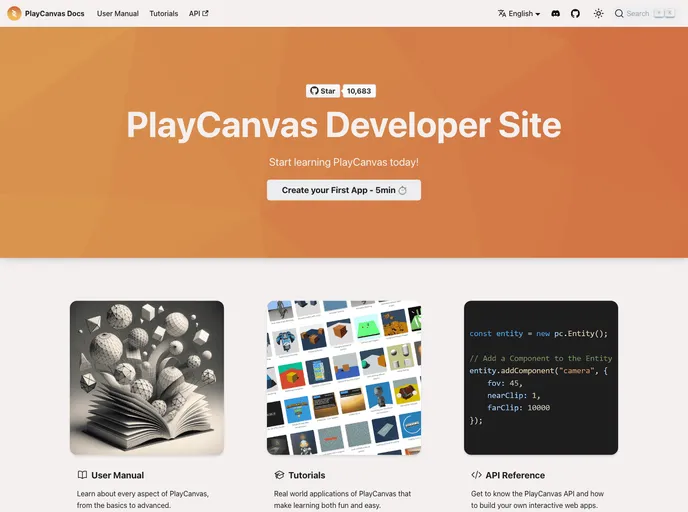This screenshot has height=512, width=688.
Task: Click the external-link icon next to API
Action: tap(205, 13)
